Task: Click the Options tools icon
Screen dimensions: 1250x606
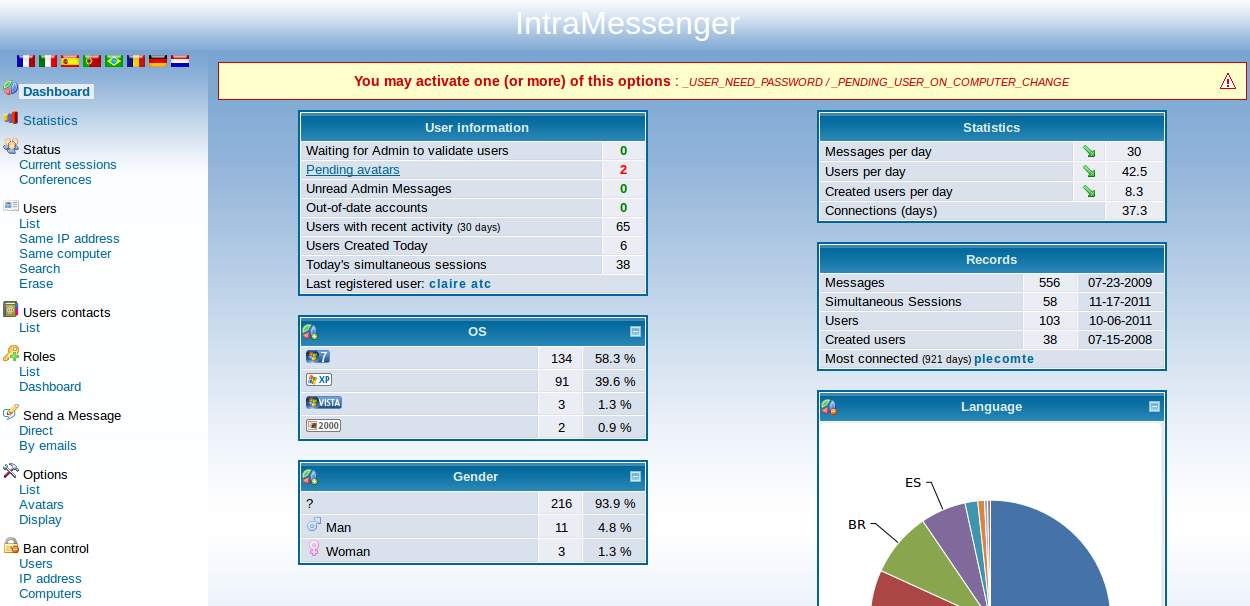Action: (11, 472)
